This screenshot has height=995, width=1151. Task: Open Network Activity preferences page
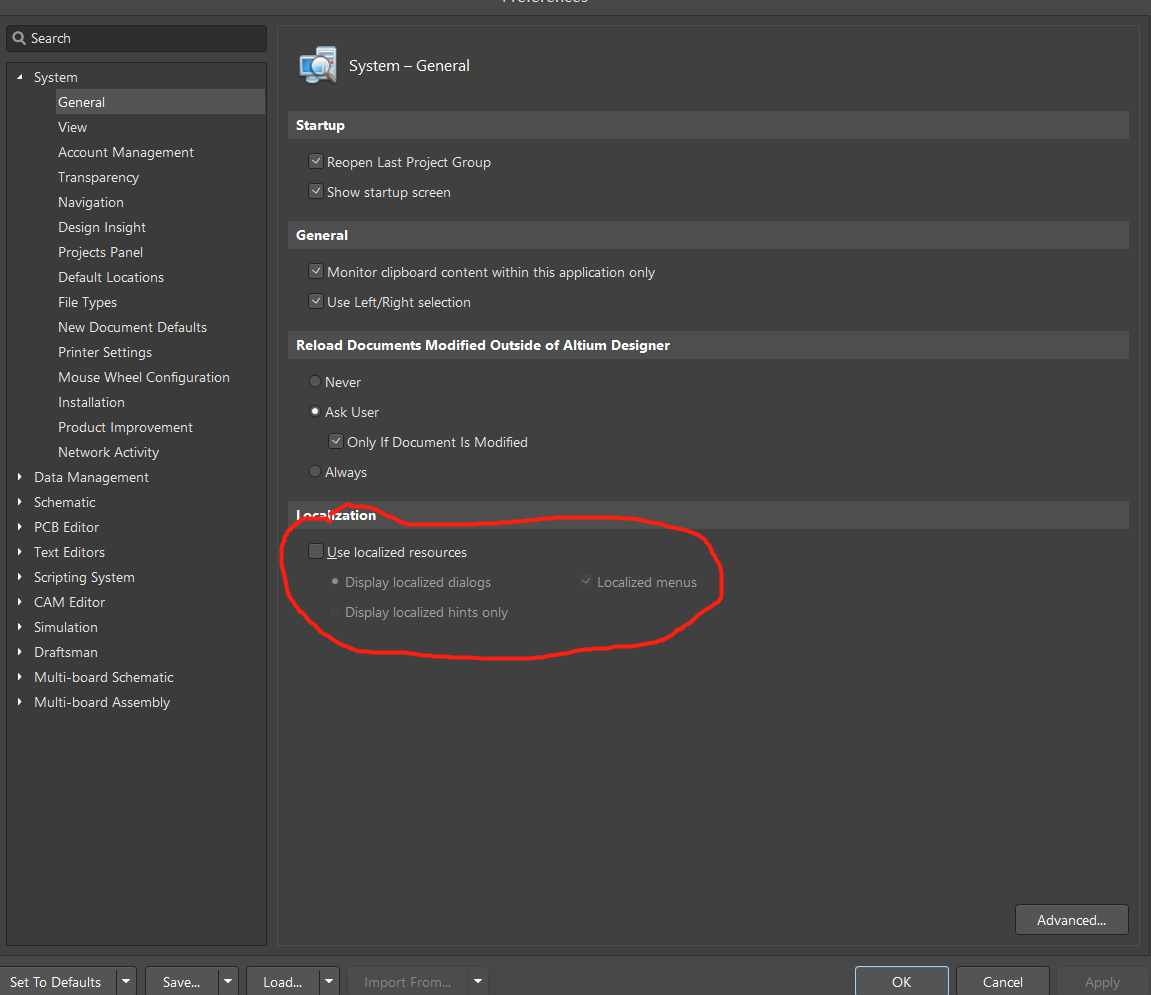(x=109, y=452)
